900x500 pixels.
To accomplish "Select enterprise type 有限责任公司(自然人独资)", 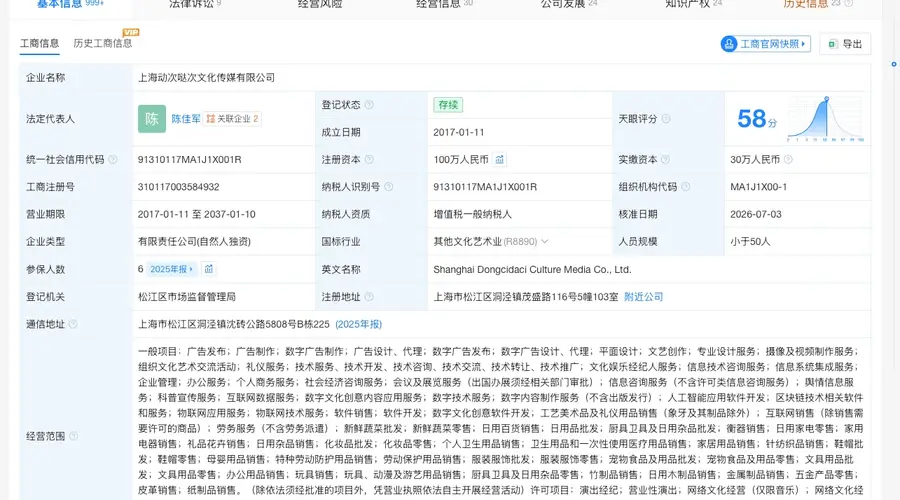I will 194,242.
